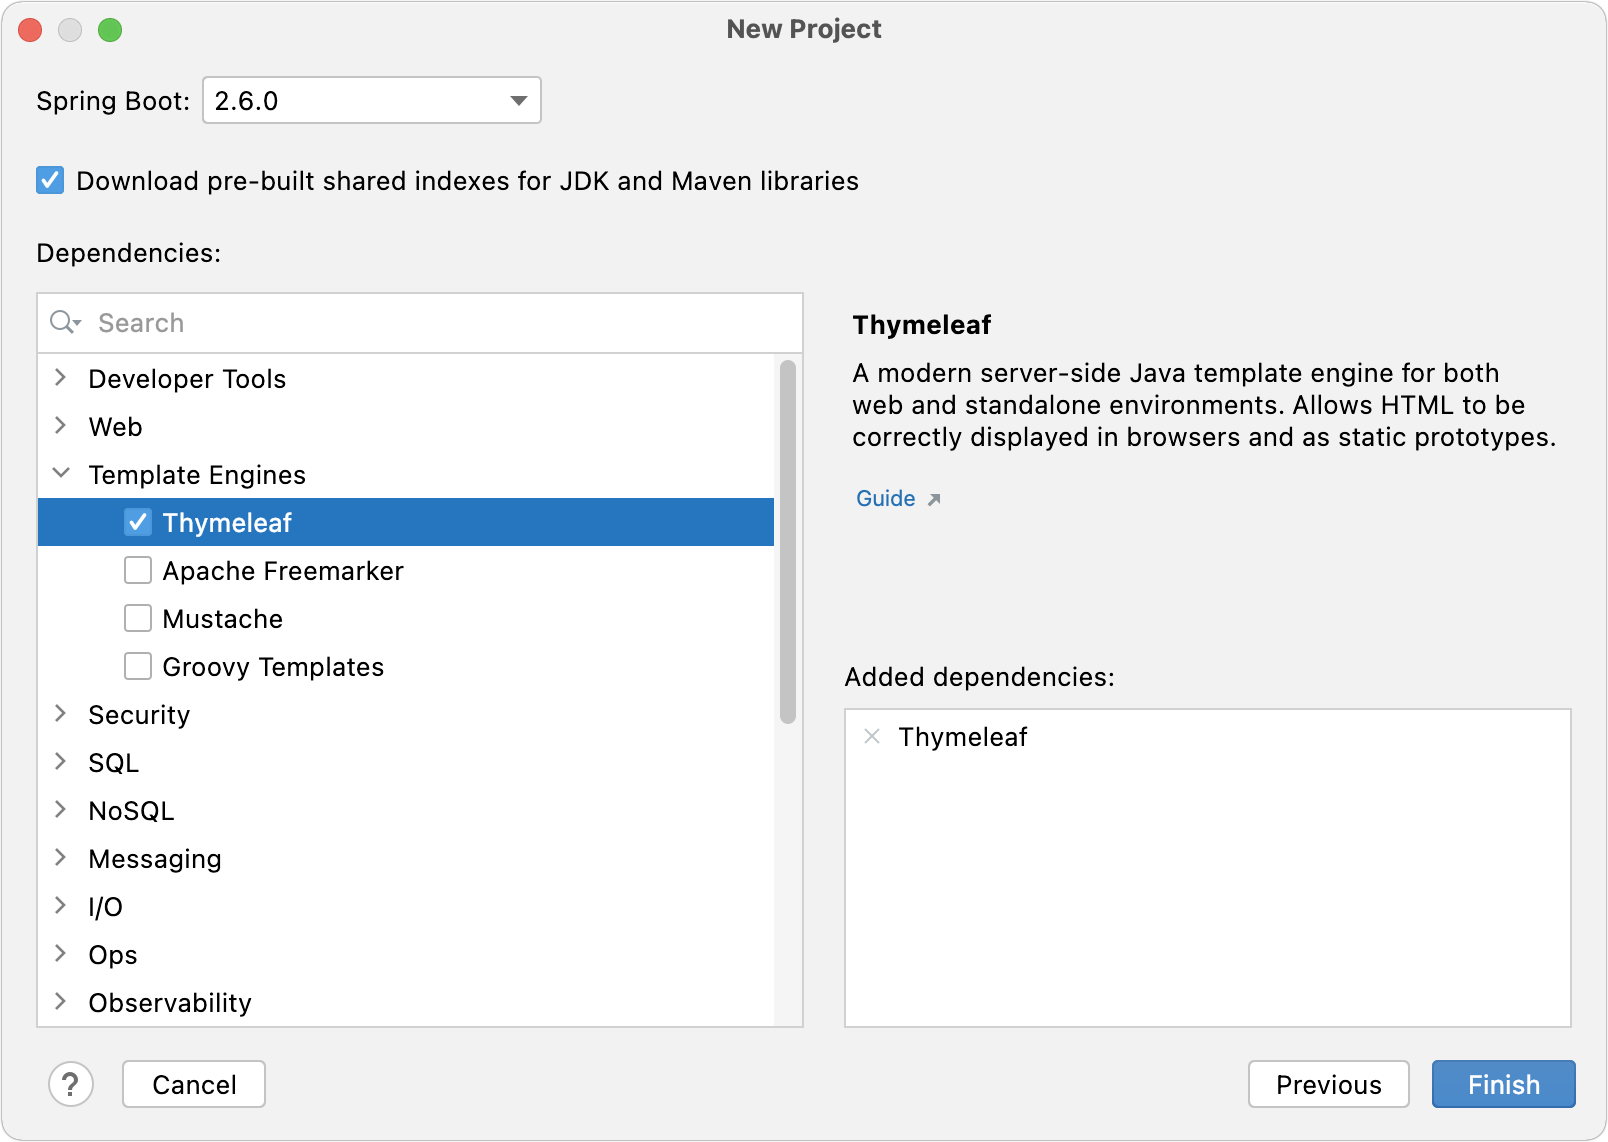Expand the Messaging category
Screen dimensions: 1608x1142
point(61,857)
